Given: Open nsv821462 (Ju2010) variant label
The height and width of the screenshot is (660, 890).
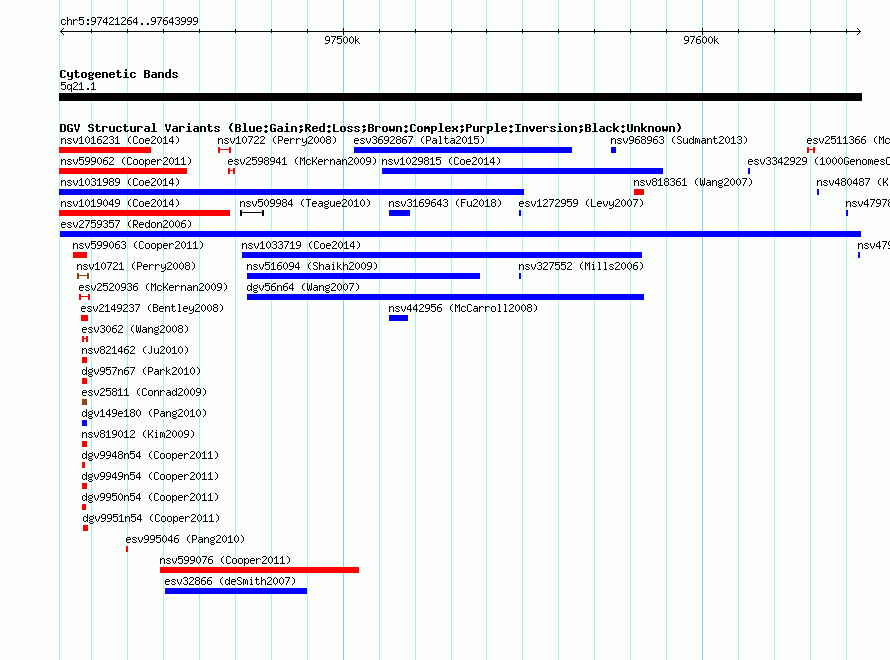Looking at the screenshot, I should coord(135,350).
